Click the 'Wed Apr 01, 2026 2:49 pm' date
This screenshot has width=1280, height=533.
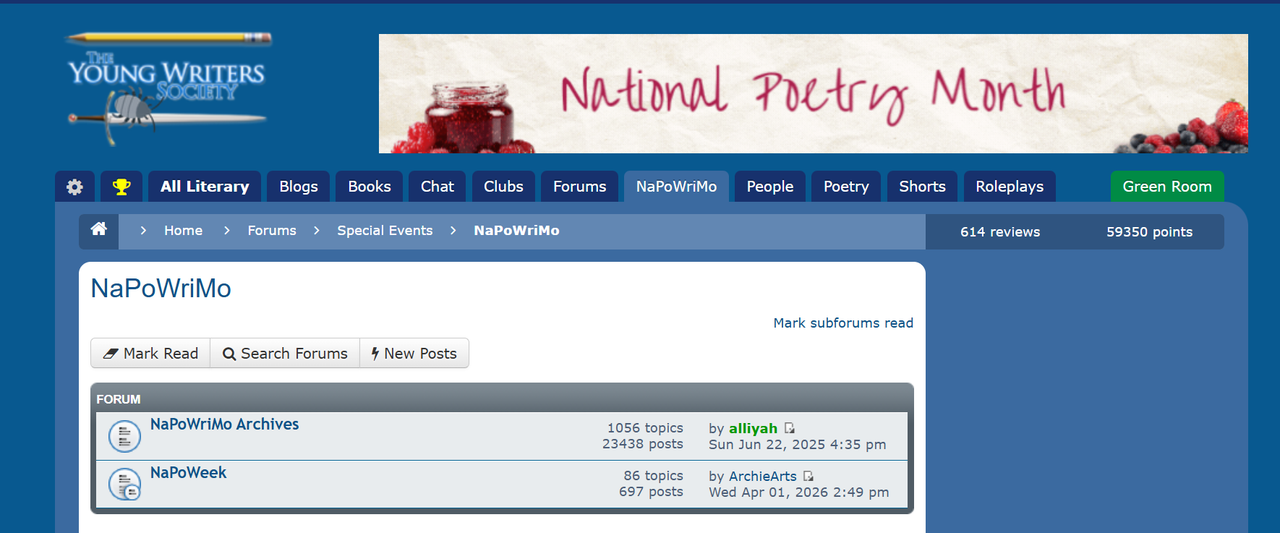799,492
